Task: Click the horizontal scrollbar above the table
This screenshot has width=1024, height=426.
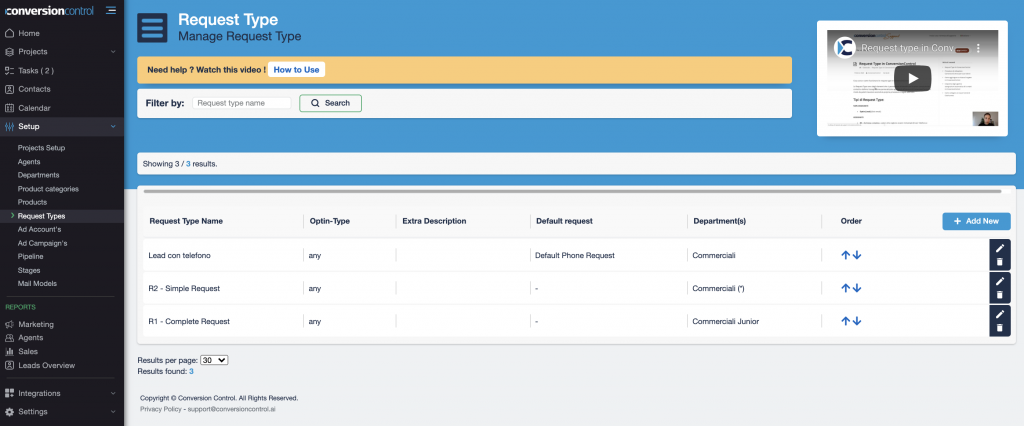Action: click(572, 190)
